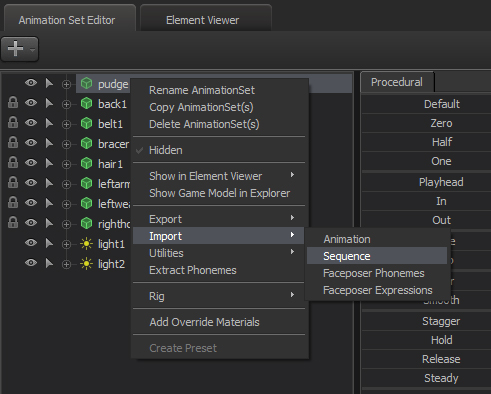Click the green model cube icon for pudge
491x394 pixels.
pyautogui.click(x=87, y=84)
